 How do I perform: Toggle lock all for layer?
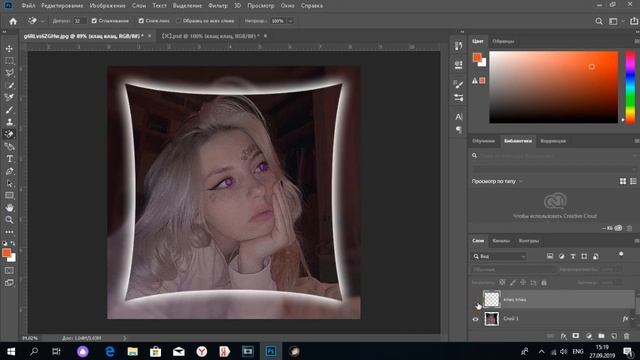pyautogui.click(x=544, y=282)
